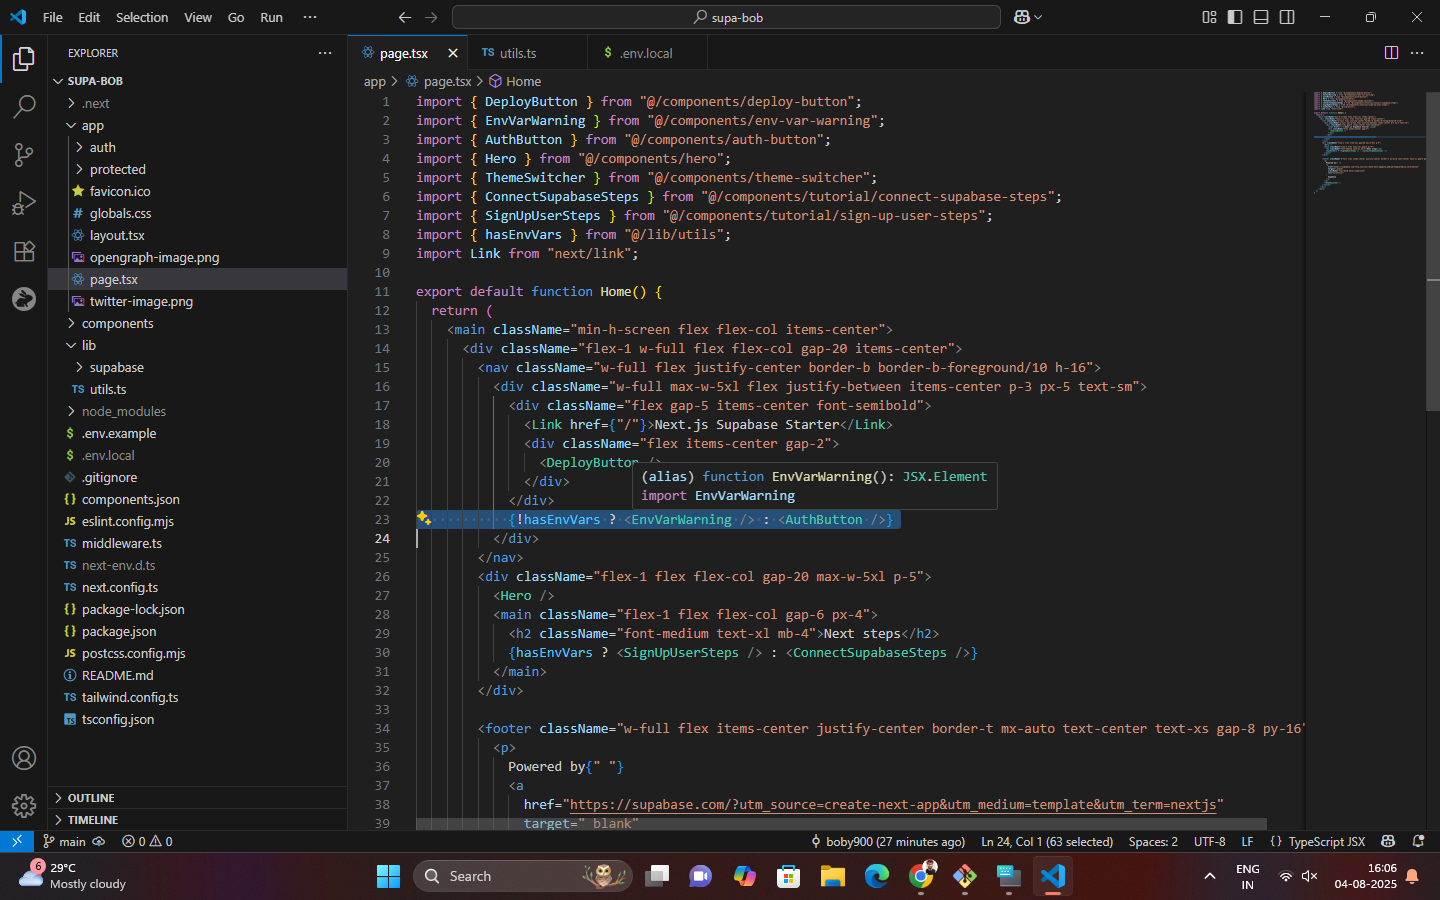Expand the auth folder
1440x900 pixels.
coord(198,147)
